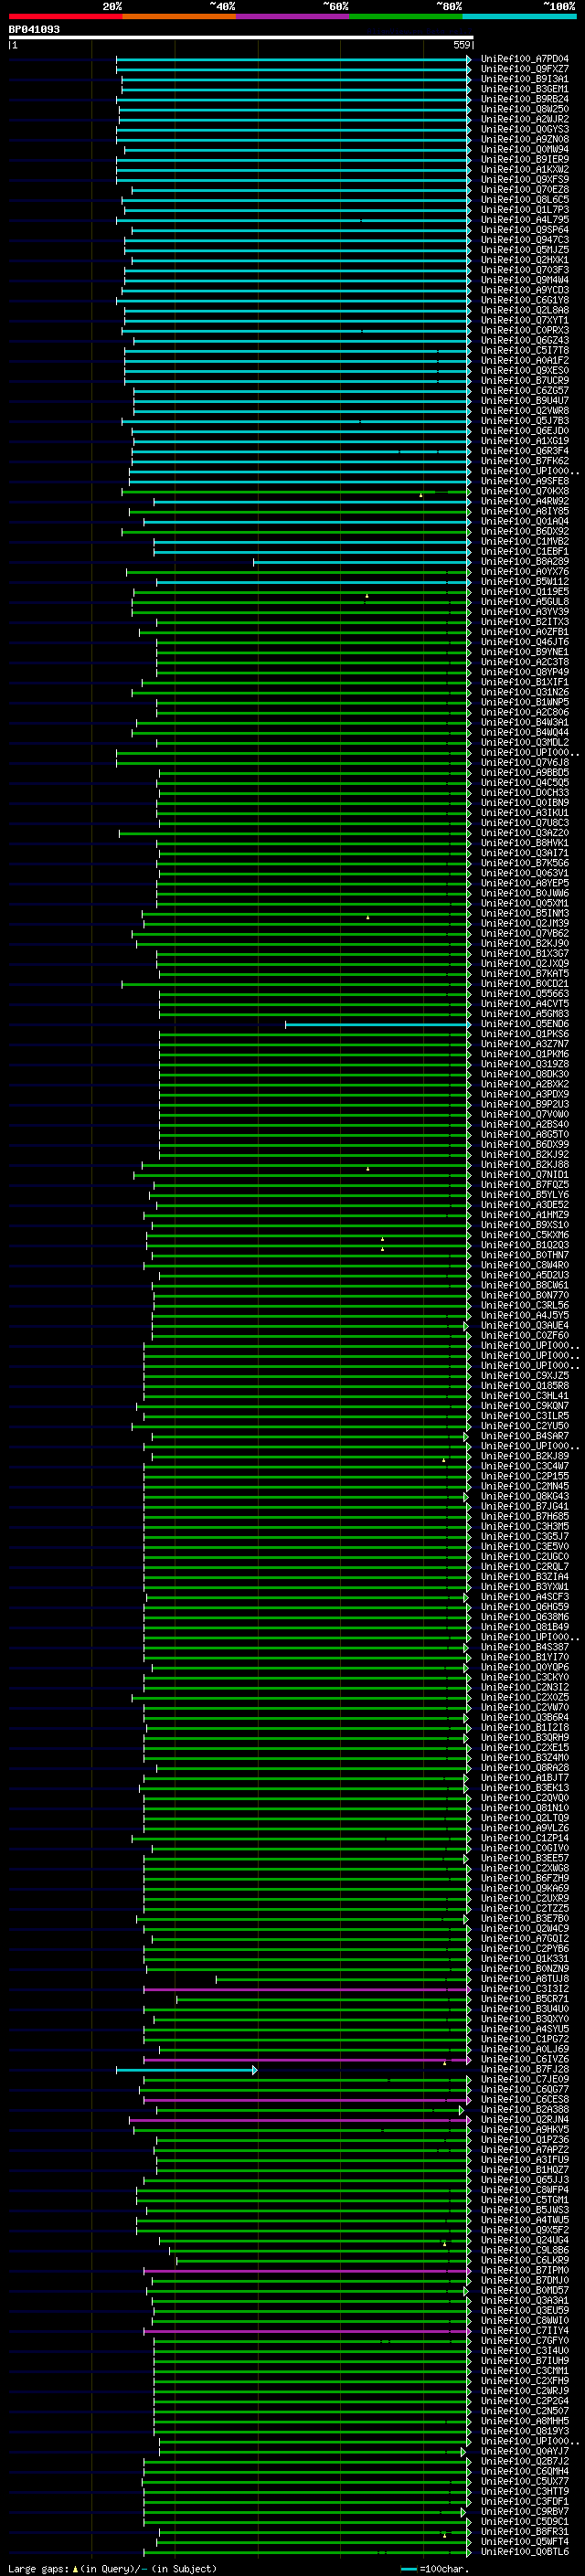Viewport: 585px width, 2576px height.
Task: Click the purple alignment bar for UniRef100_C7IIY4
Action: 307,2331
